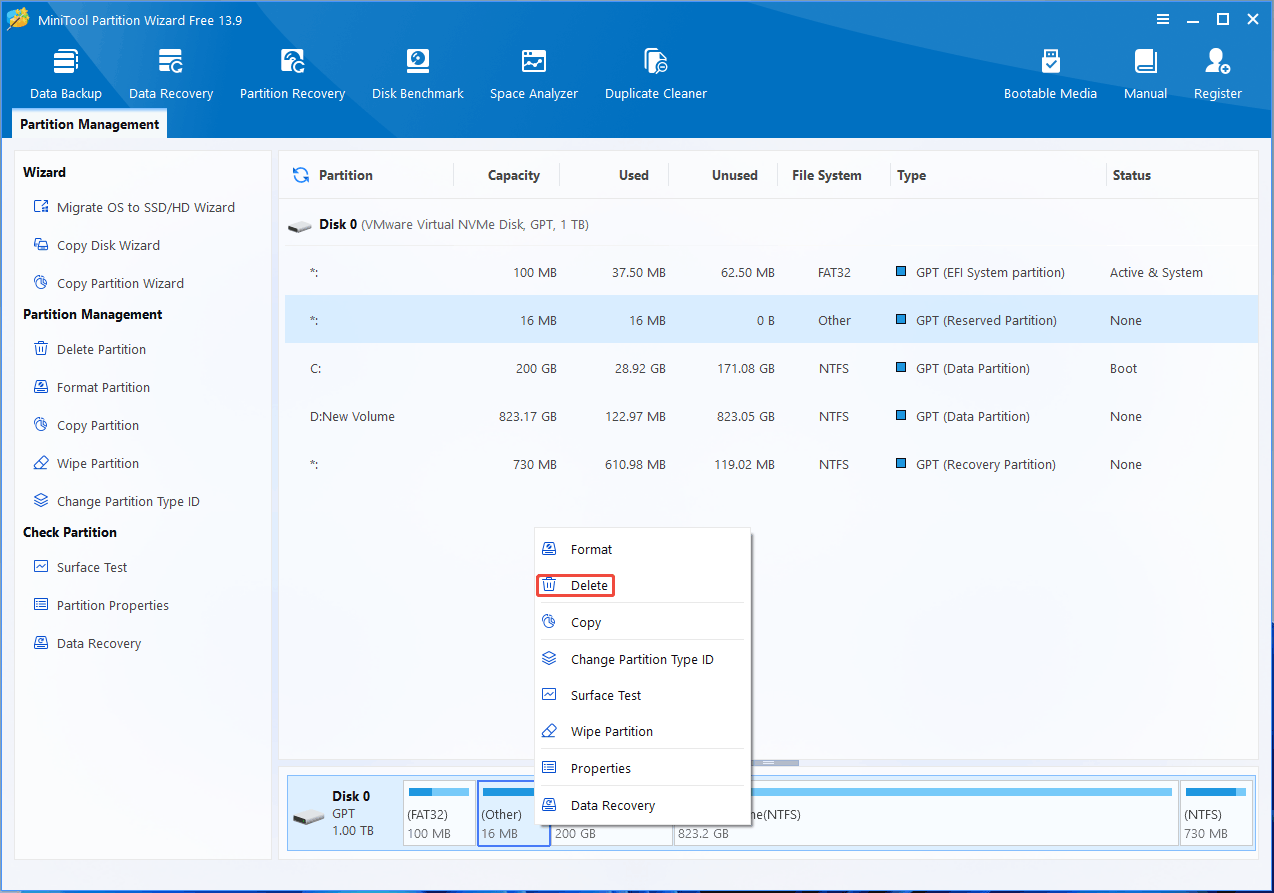This screenshot has width=1274, height=893.
Task: Click the Boot status cell
Action: pos(1123,368)
